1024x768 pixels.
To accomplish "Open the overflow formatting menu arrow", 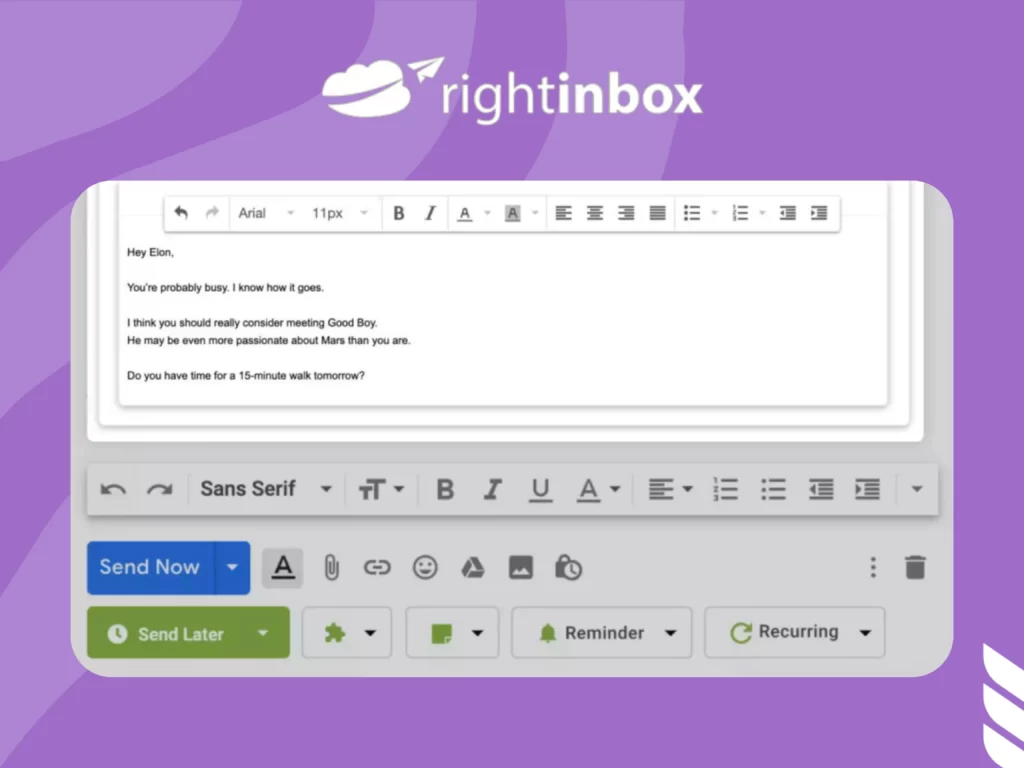I will (917, 489).
